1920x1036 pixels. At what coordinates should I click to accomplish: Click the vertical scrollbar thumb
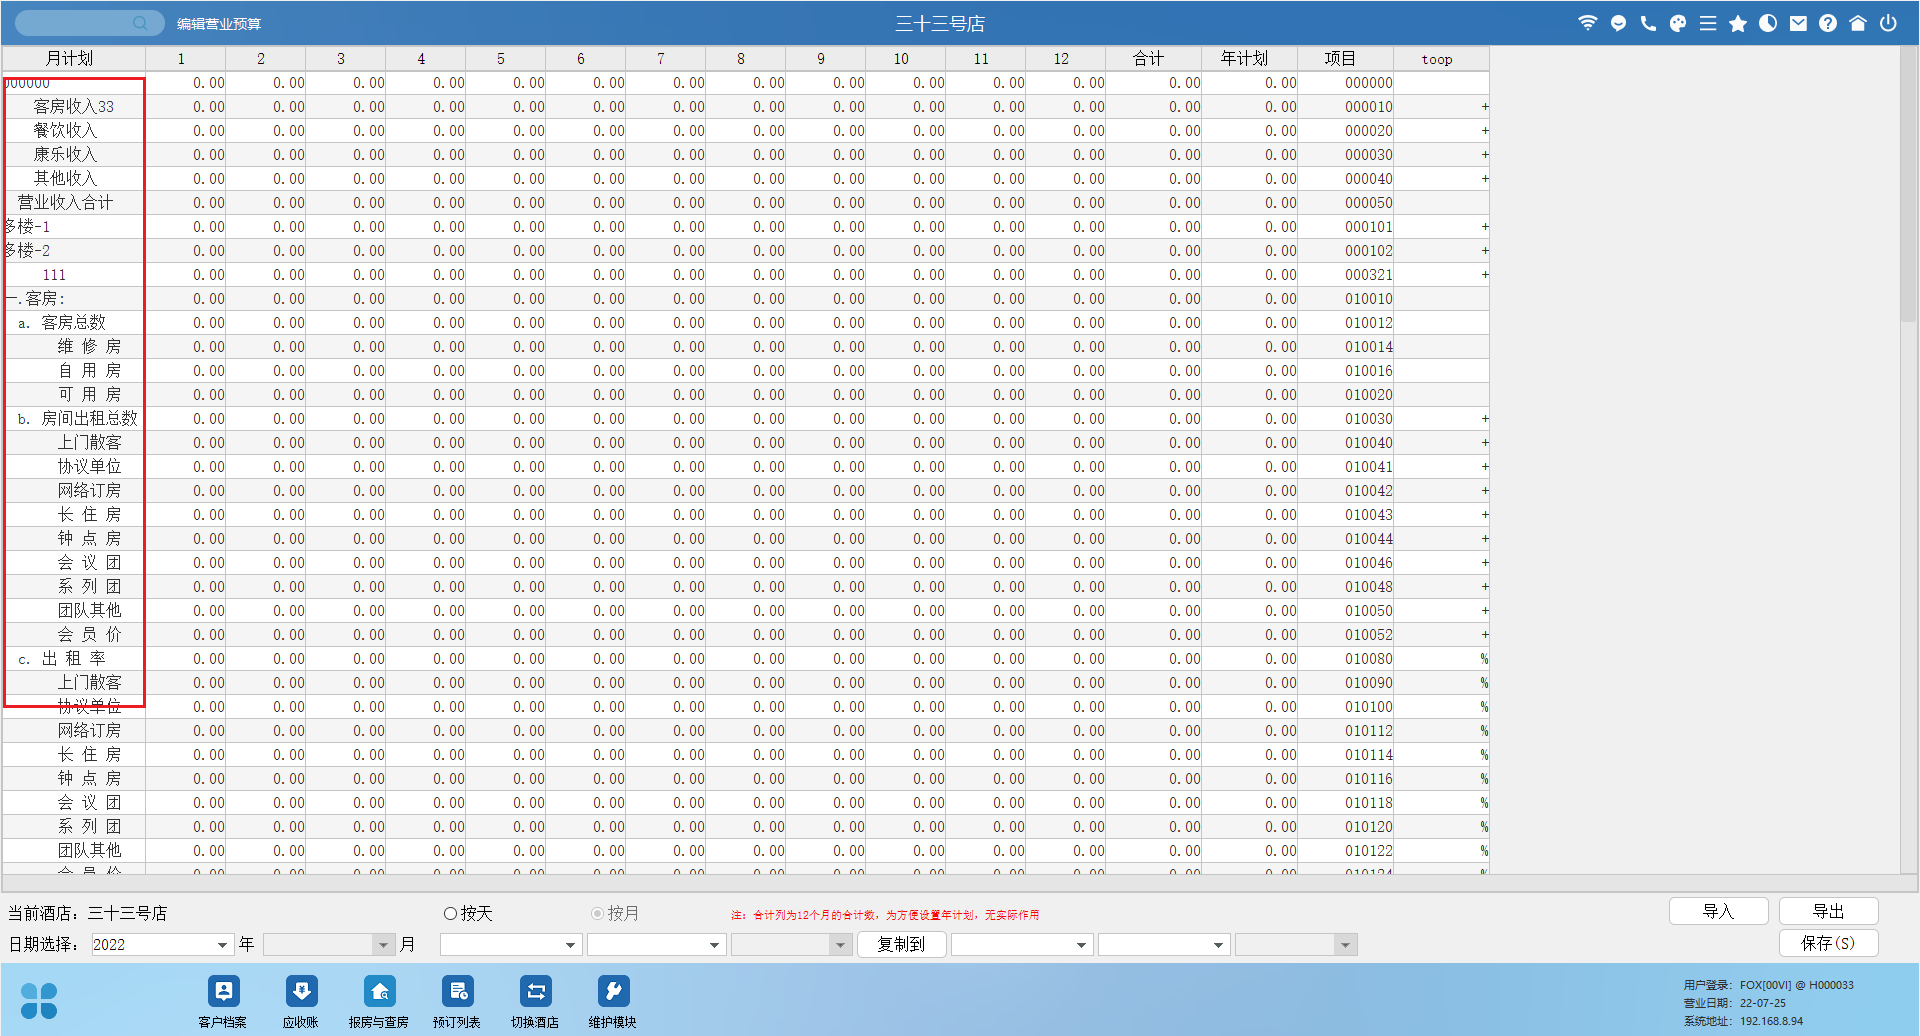1908,185
